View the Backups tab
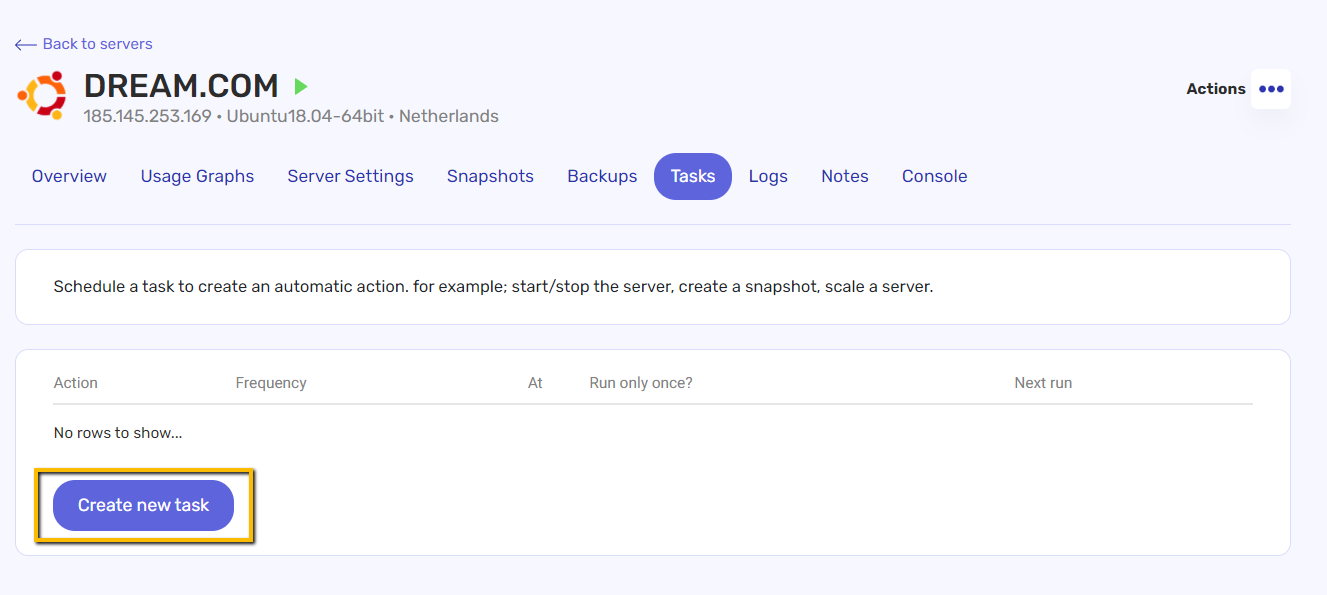1327x595 pixels. click(602, 176)
